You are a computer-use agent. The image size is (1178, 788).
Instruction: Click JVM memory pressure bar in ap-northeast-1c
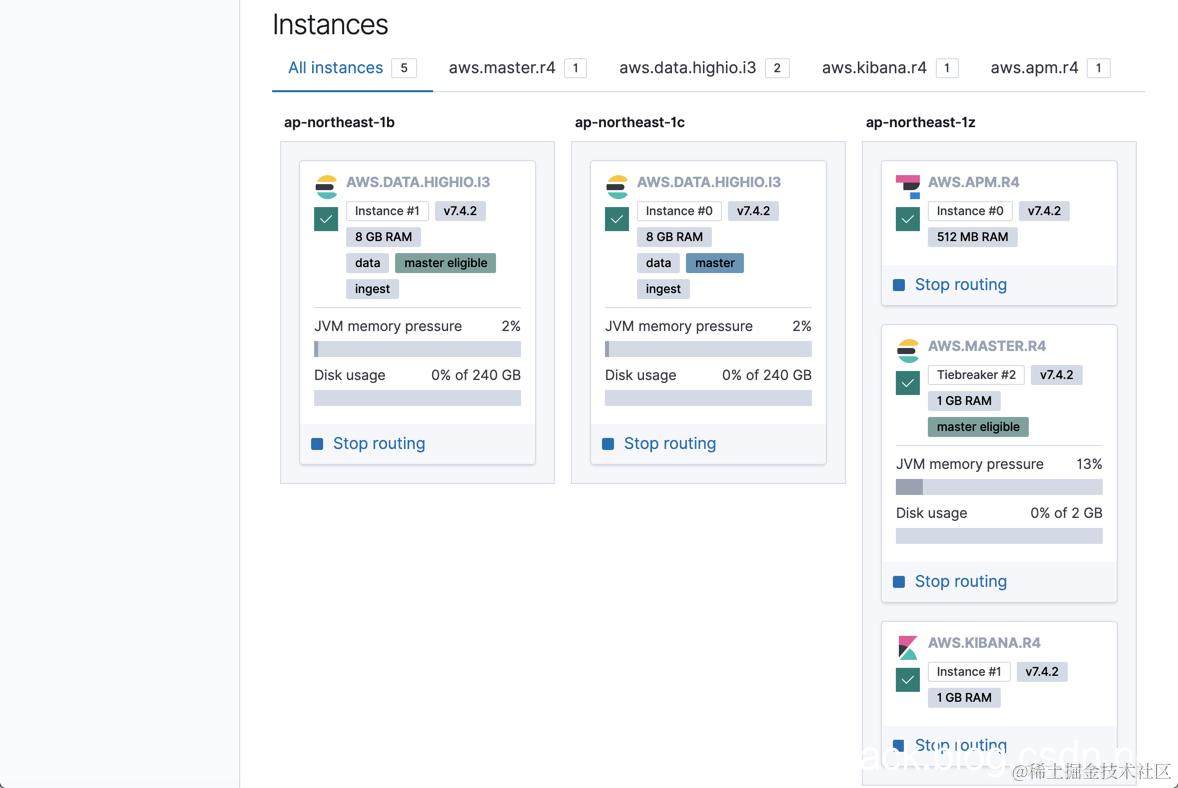pyautogui.click(x=708, y=349)
